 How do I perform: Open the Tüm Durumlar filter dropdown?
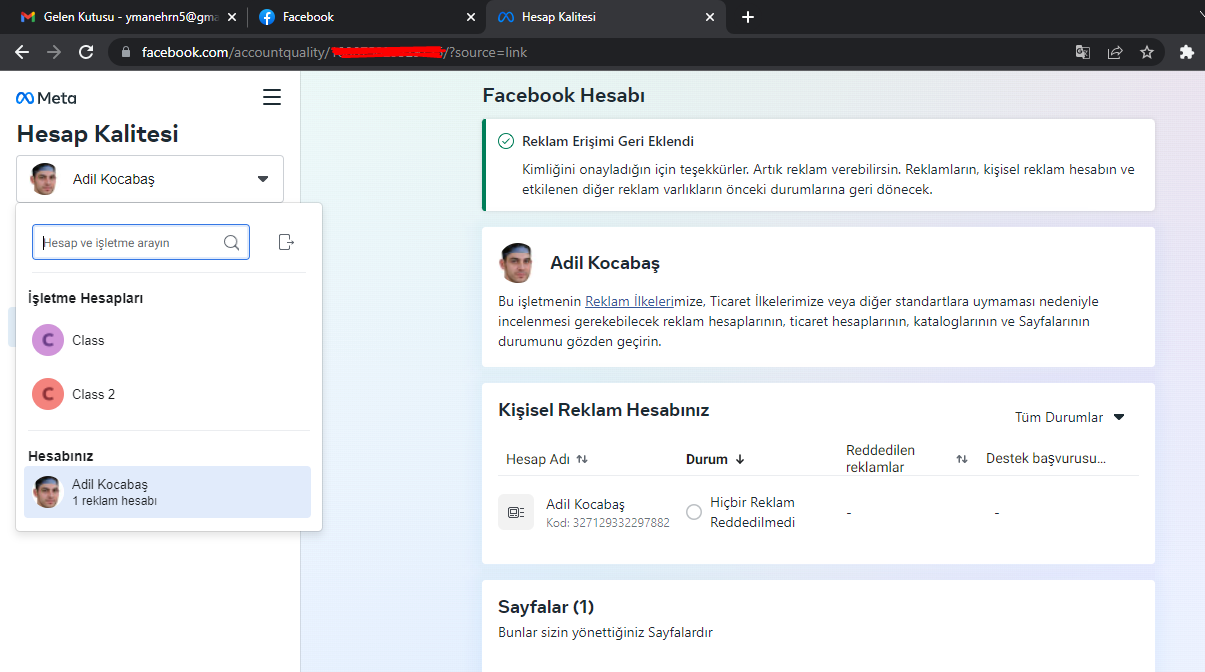tap(1070, 417)
